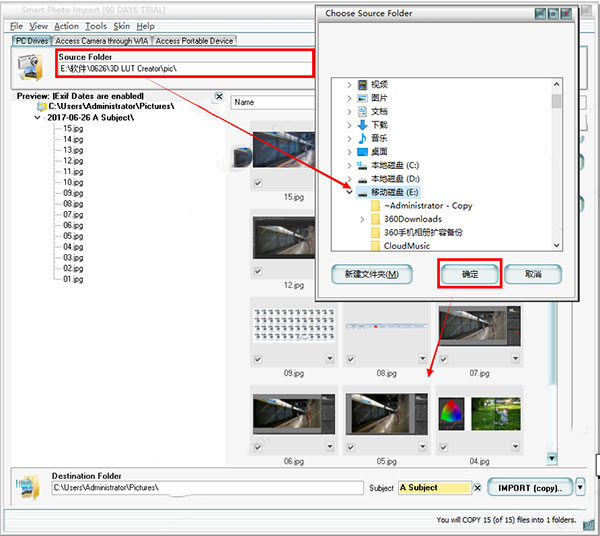Click the camera source folder icon
The width and height of the screenshot is (600, 536).
pos(29,67)
